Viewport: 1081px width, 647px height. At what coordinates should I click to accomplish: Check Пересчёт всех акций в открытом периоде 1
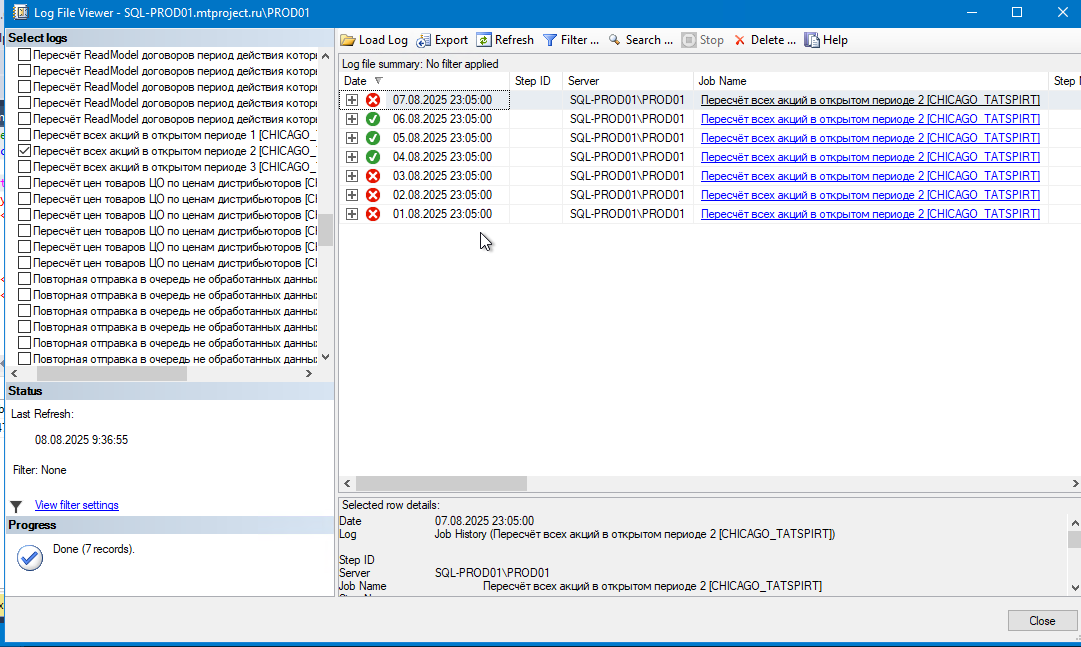[x=24, y=135]
